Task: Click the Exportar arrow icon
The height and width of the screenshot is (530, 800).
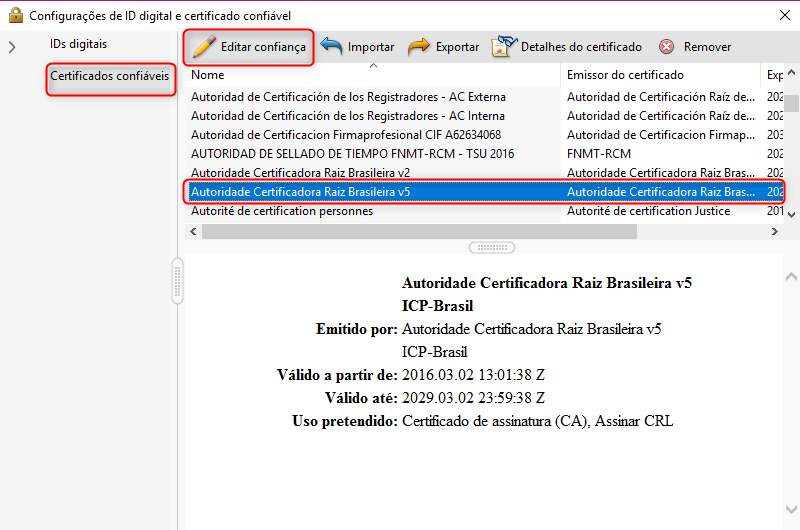Action: click(419, 47)
